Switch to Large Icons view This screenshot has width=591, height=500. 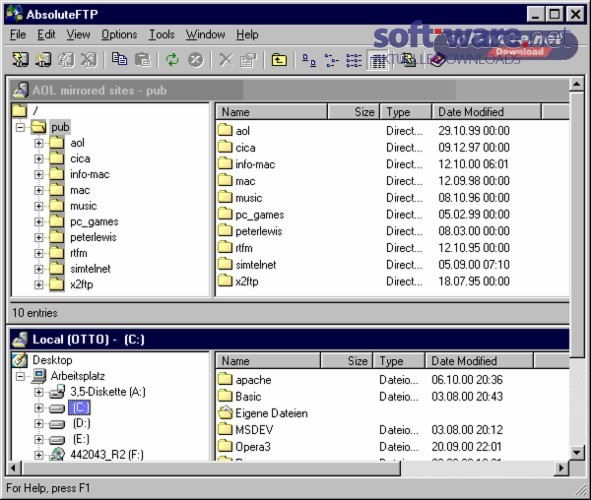click(x=309, y=60)
